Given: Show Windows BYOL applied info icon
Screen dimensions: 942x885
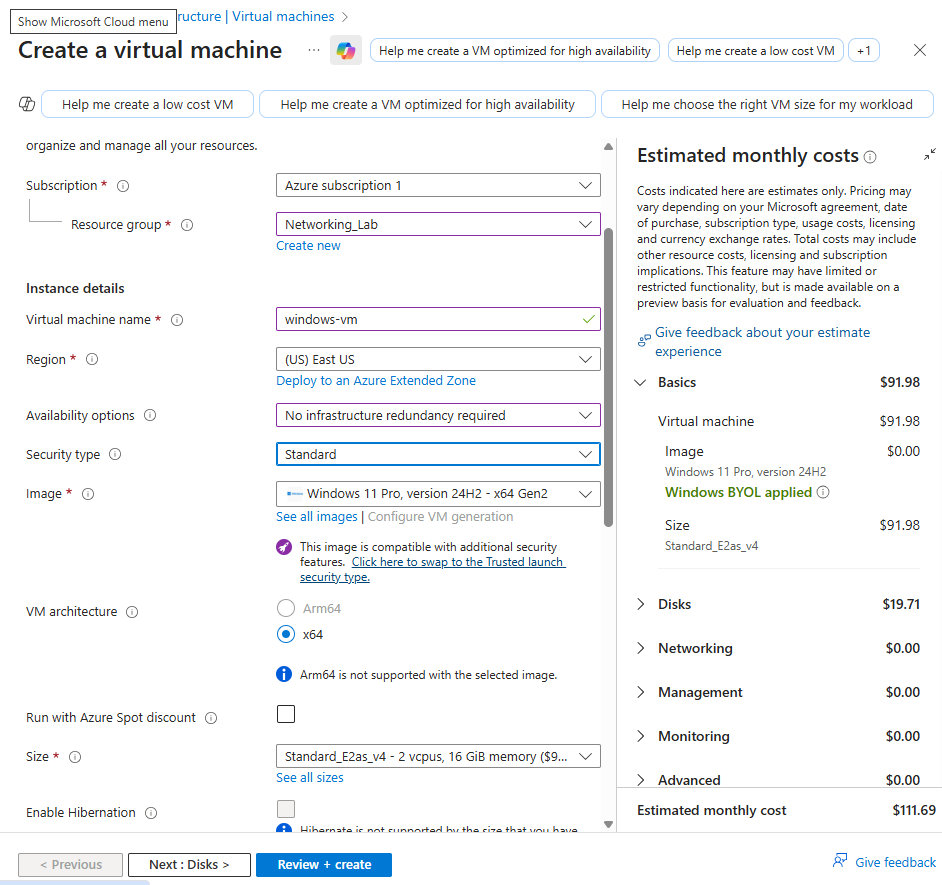Looking at the screenshot, I should pos(823,492).
